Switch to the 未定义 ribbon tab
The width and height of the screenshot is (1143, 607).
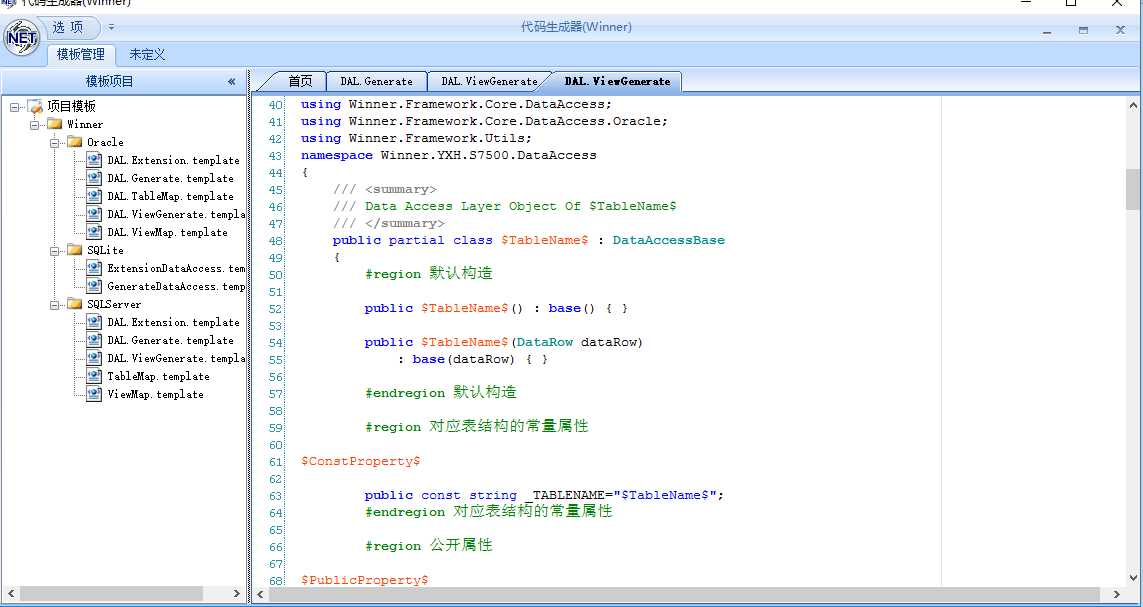[x=147, y=54]
